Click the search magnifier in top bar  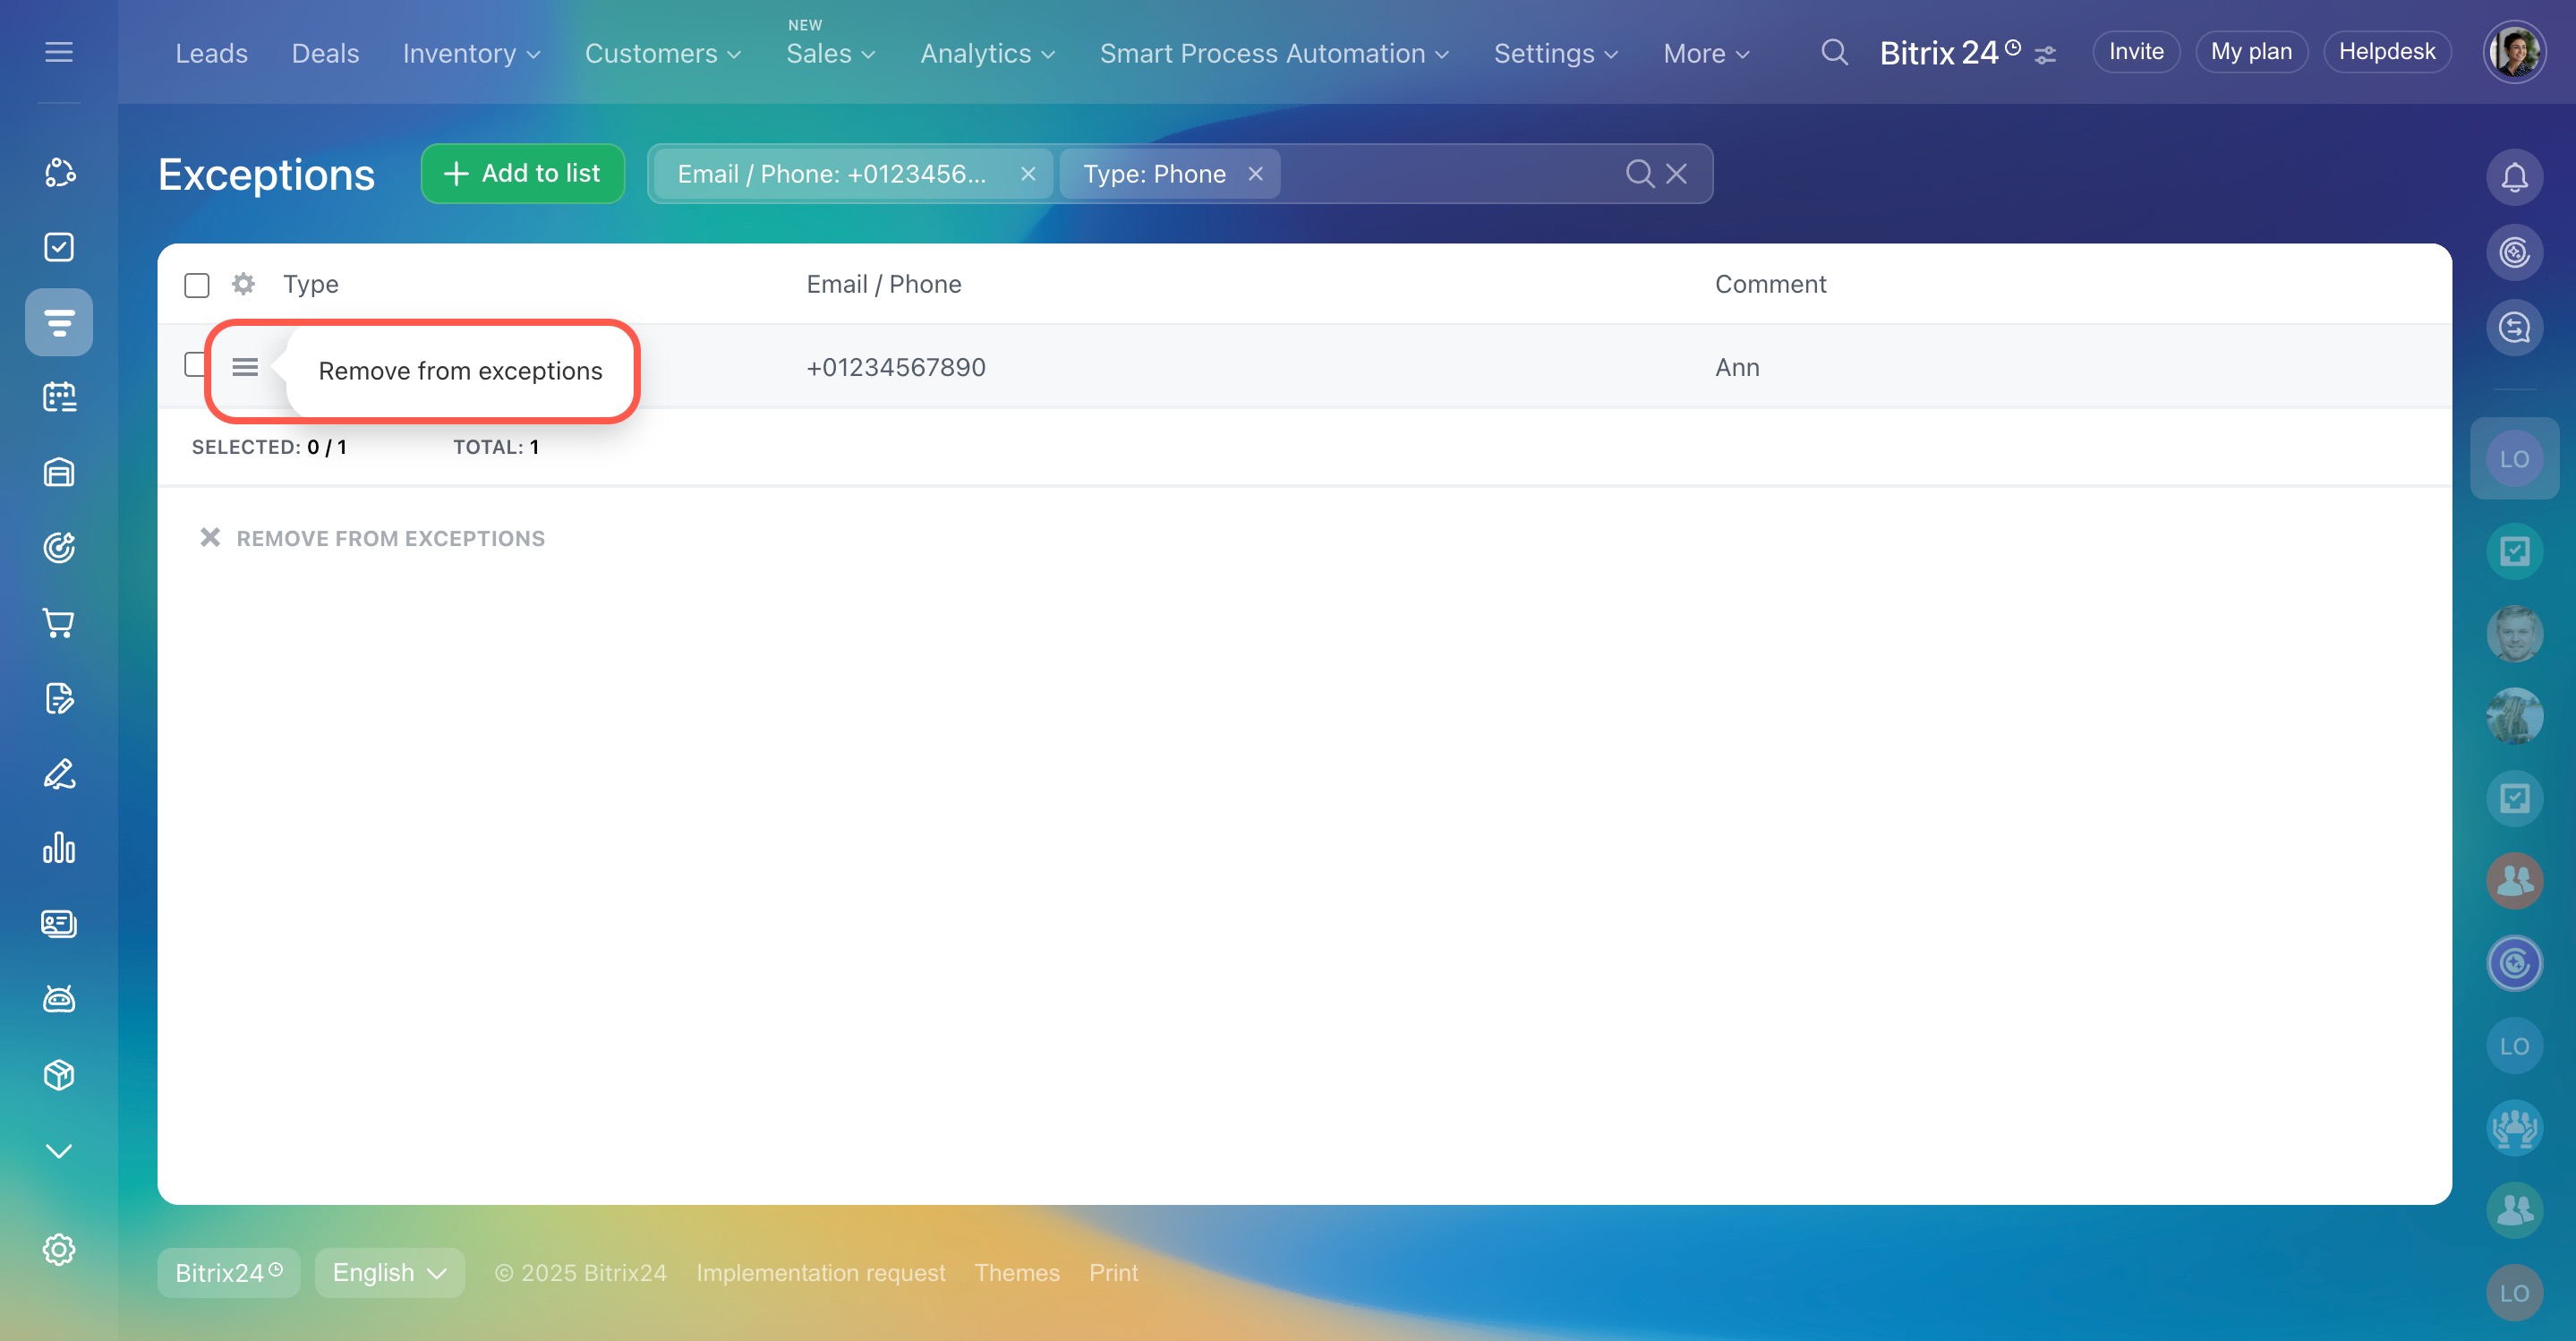(1834, 52)
